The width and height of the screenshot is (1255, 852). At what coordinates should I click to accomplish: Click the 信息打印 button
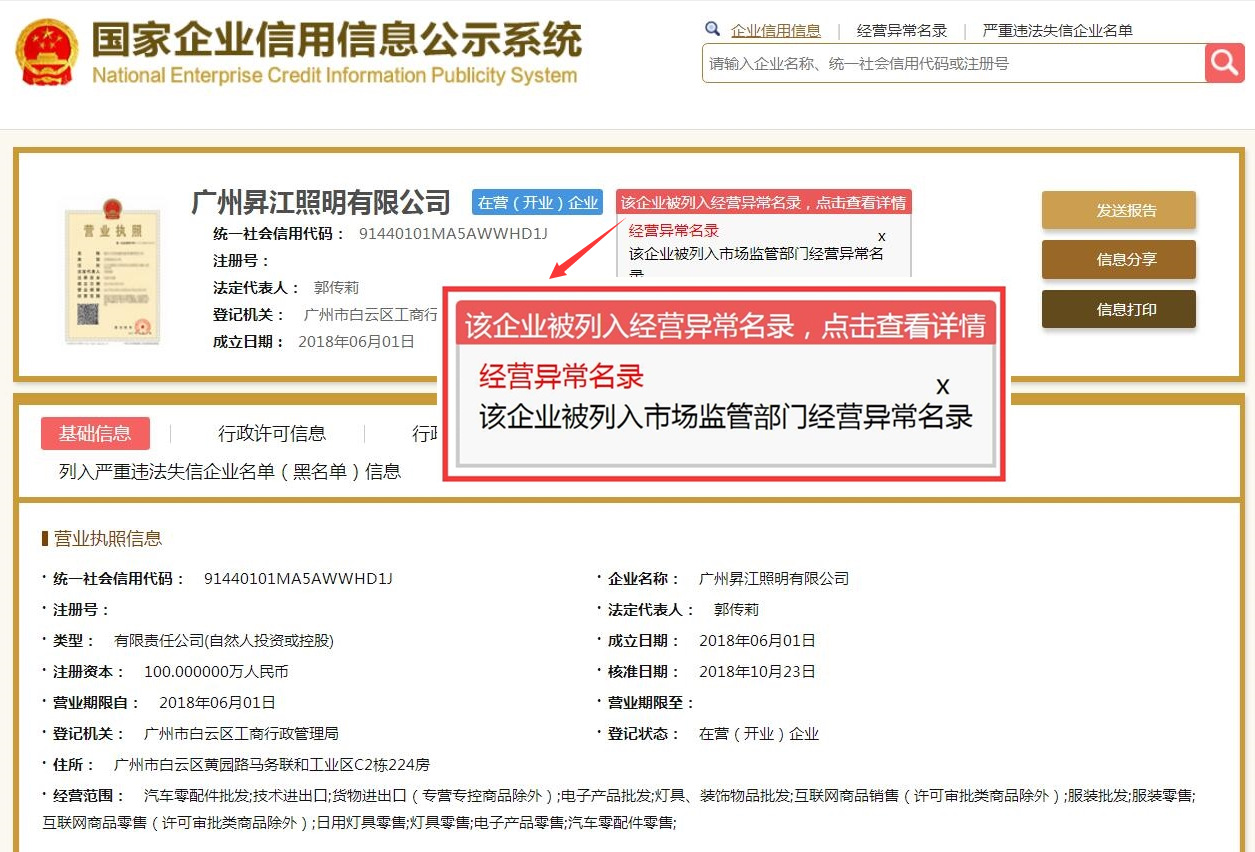(x=1118, y=309)
